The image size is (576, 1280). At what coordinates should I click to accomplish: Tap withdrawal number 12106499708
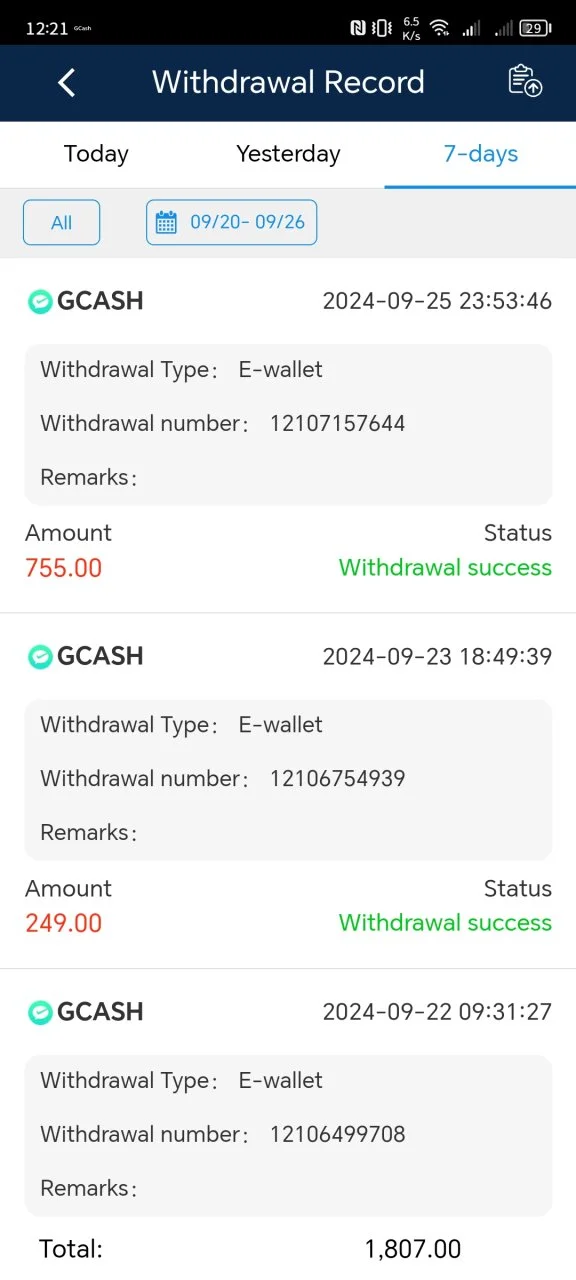[337, 1134]
